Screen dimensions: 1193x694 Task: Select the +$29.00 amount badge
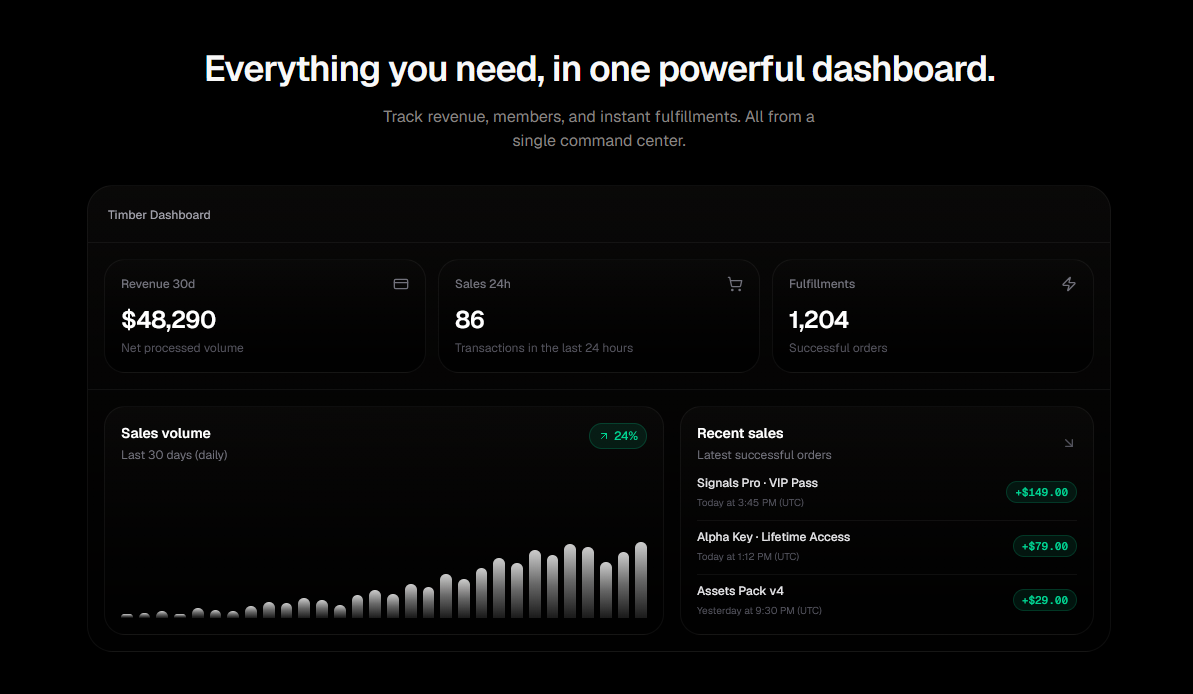click(1045, 600)
